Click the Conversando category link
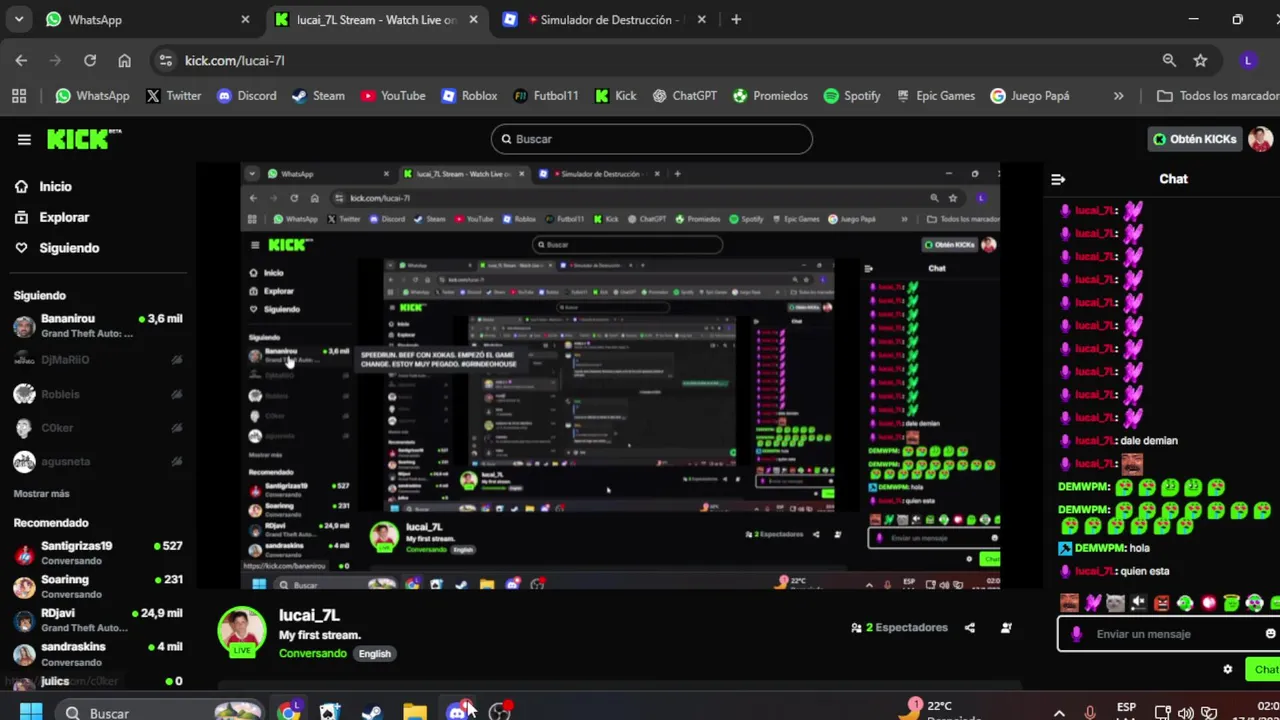The height and width of the screenshot is (720, 1280). click(x=313, y=653)
